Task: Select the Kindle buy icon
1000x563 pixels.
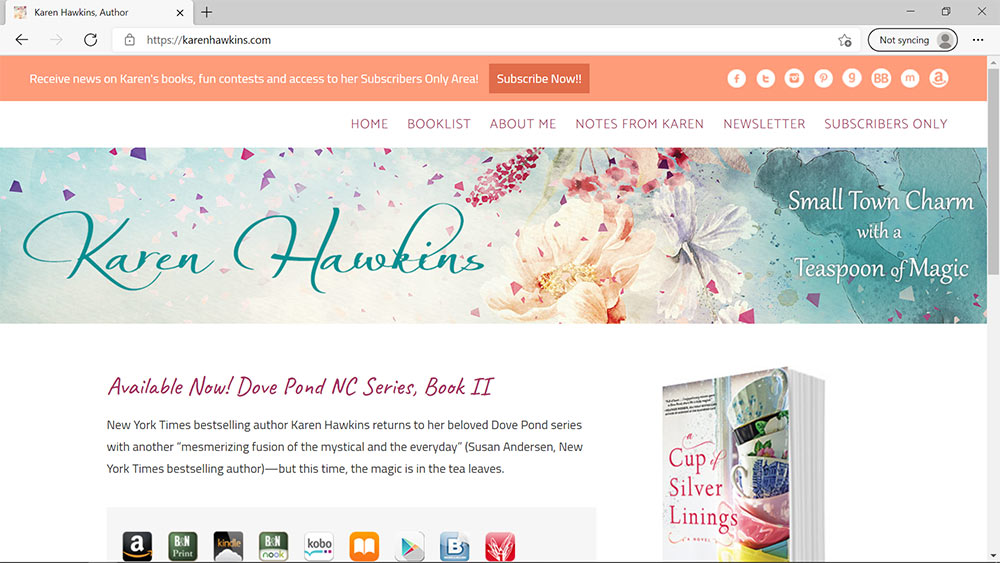Action: (228, 546)
